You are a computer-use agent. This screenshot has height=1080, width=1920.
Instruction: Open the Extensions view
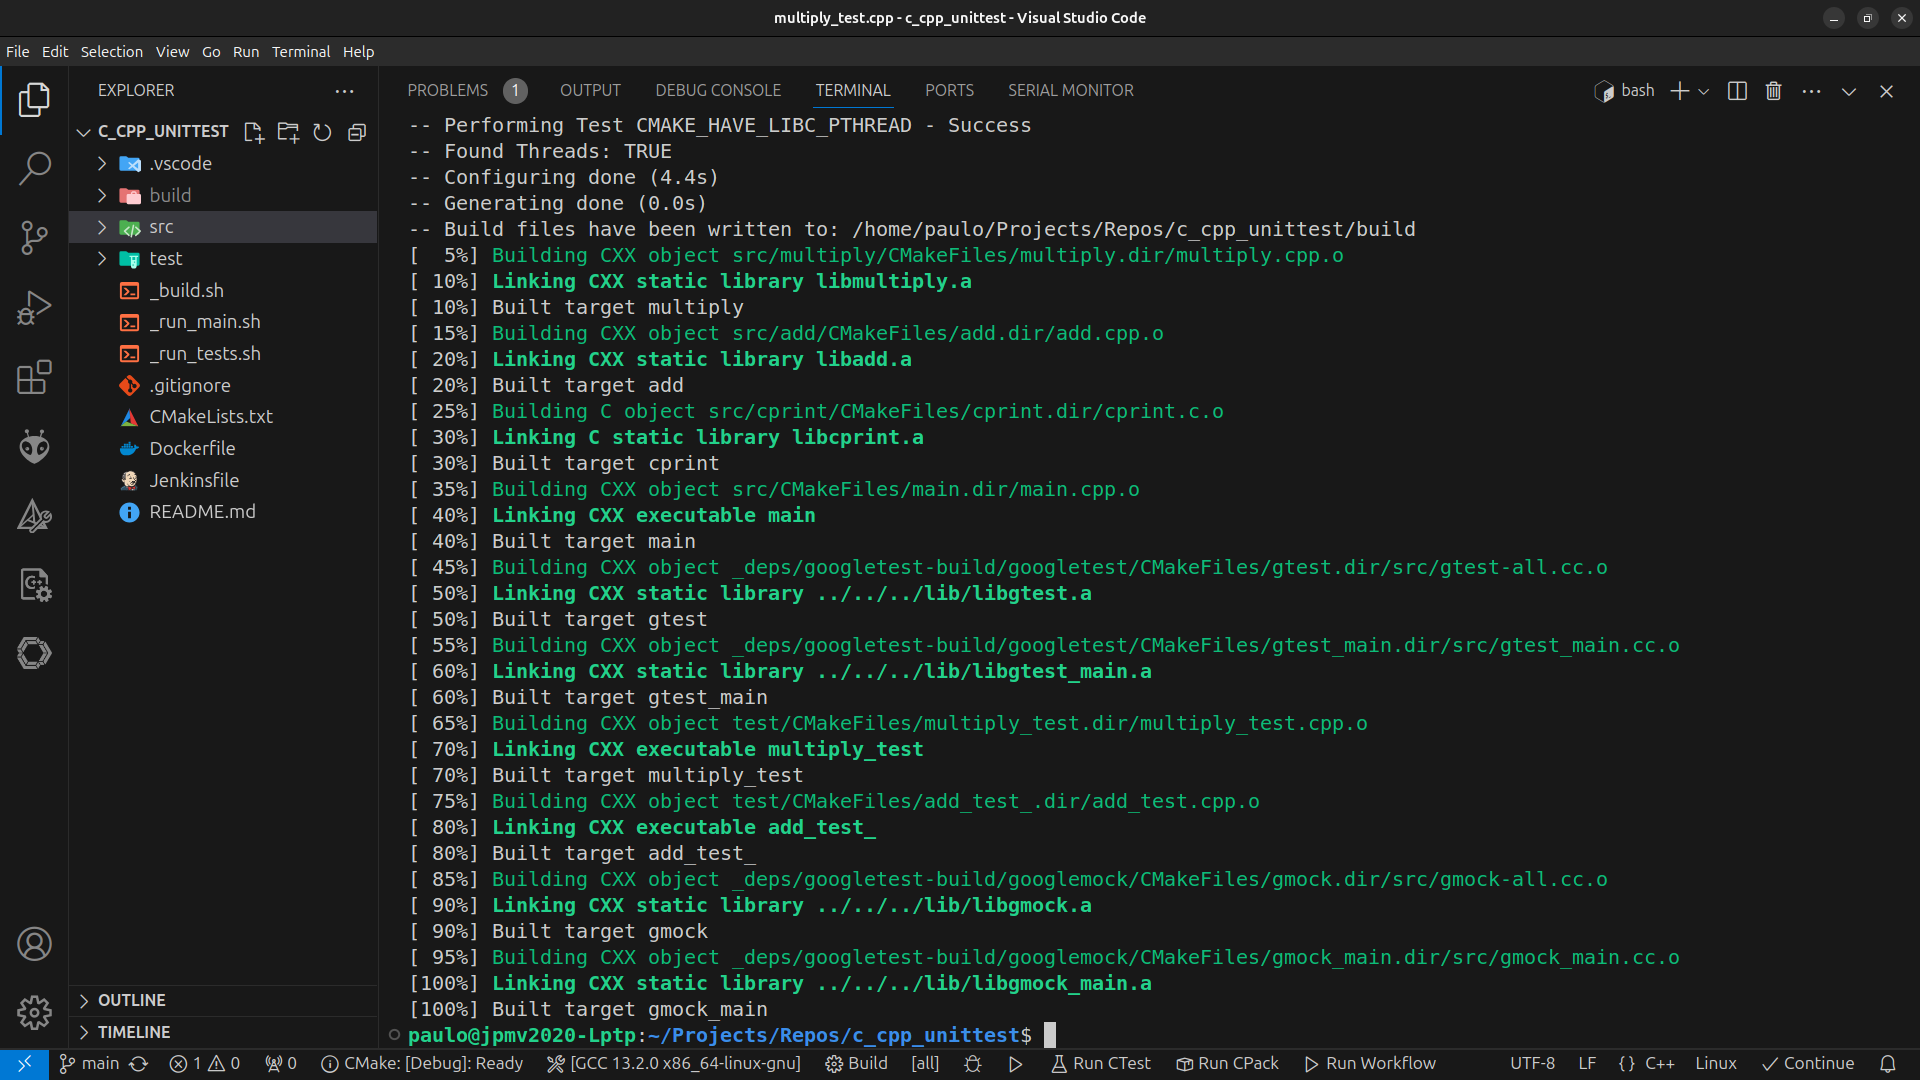(x=35, y=378)
